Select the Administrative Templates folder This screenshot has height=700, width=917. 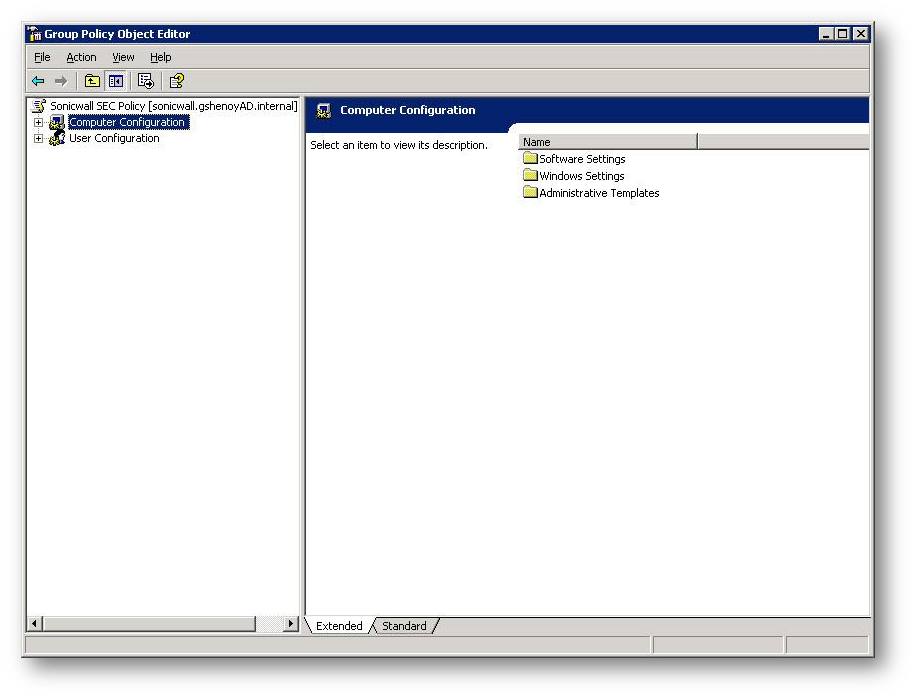(598, 193)
